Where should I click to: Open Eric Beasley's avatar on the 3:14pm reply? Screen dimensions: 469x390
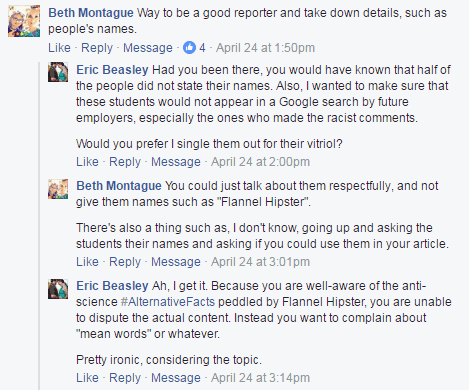click(x=58, y=289)
